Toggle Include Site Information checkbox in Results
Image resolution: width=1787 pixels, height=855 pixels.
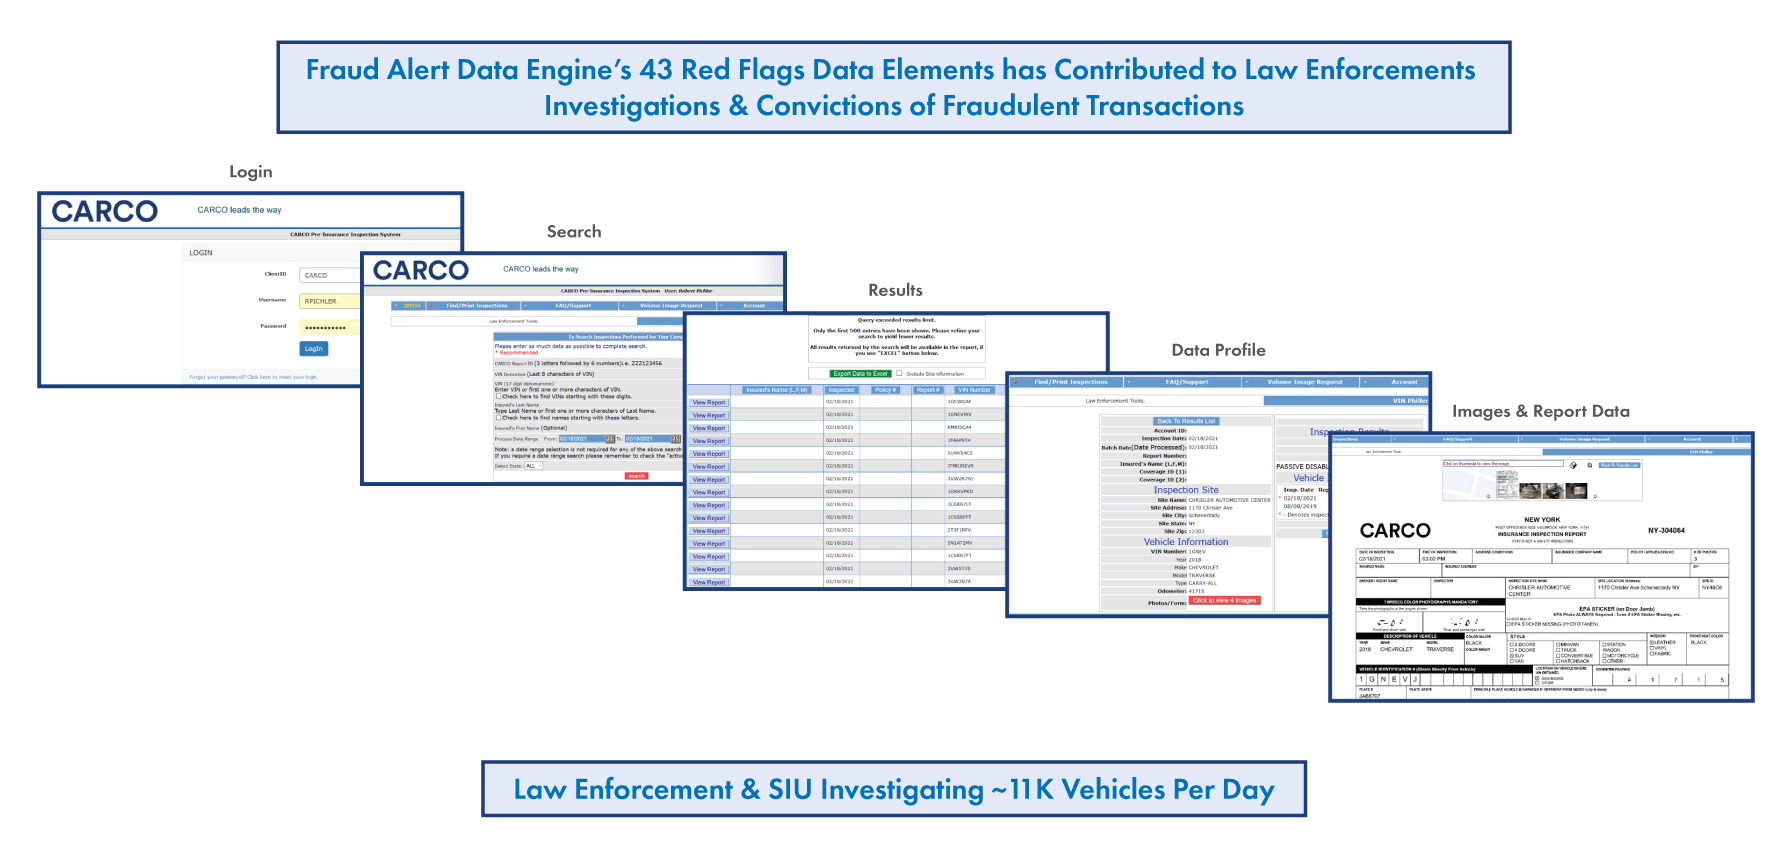point(899,373)
